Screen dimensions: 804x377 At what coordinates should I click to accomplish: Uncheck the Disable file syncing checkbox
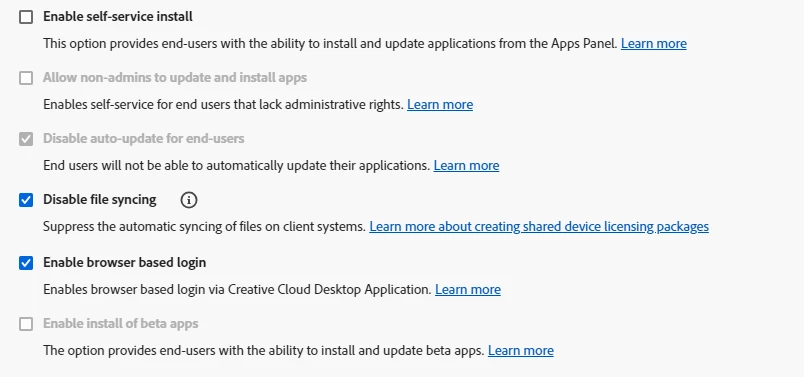(26, 200)
